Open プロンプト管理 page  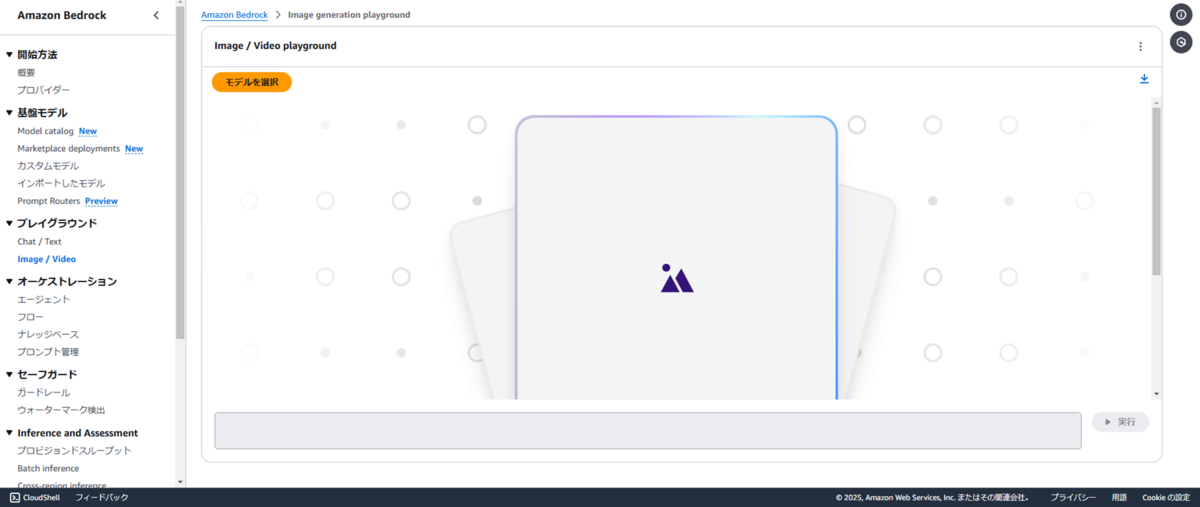point(48,352)
